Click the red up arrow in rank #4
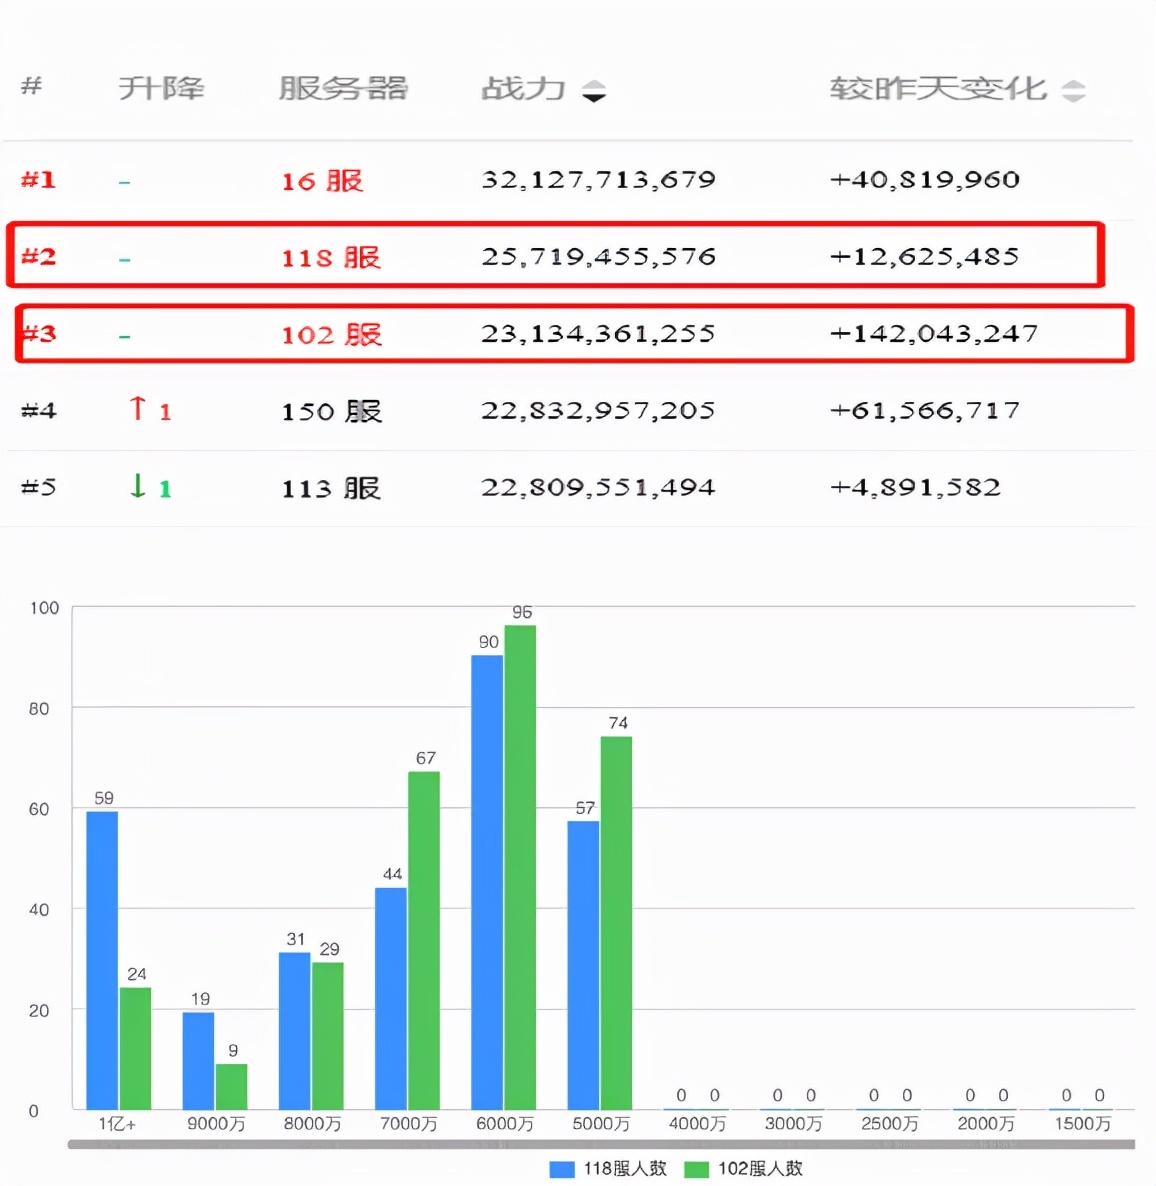The image size is (1156, 1186). point(137,408)
